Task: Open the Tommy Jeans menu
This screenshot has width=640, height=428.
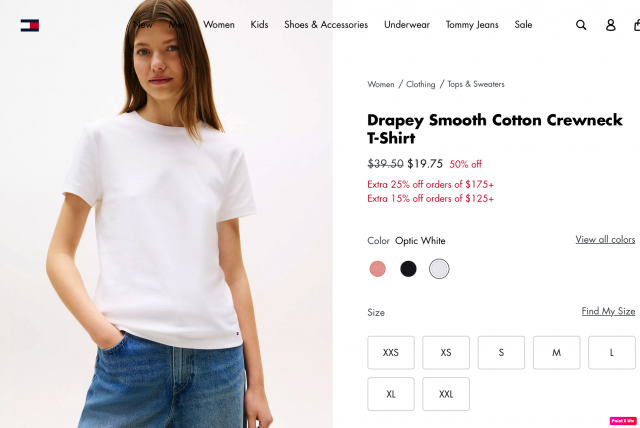Action: point(472,25)
